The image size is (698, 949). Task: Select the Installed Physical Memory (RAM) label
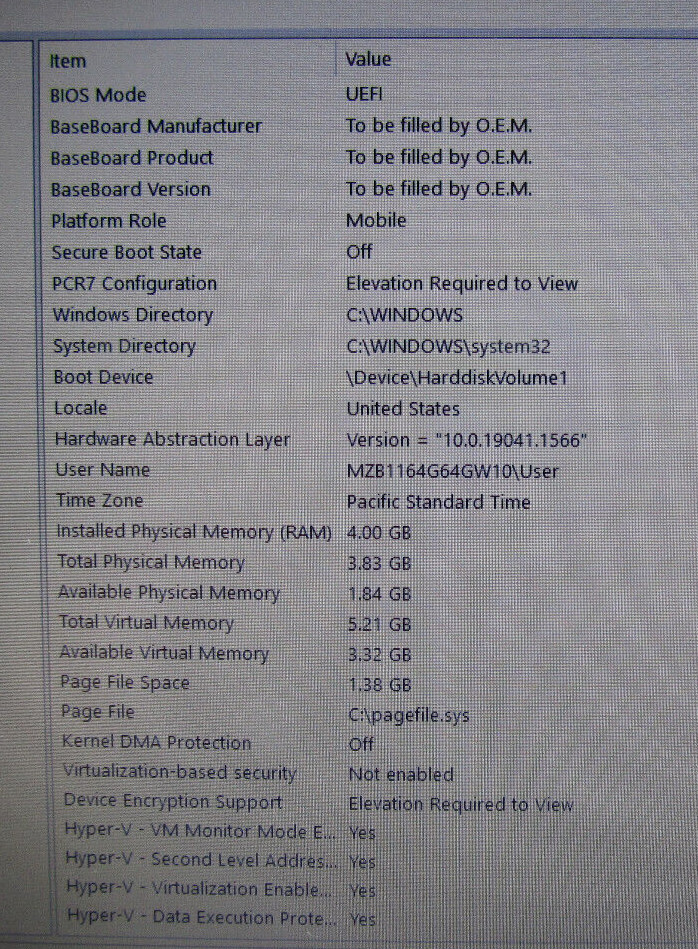194,531
